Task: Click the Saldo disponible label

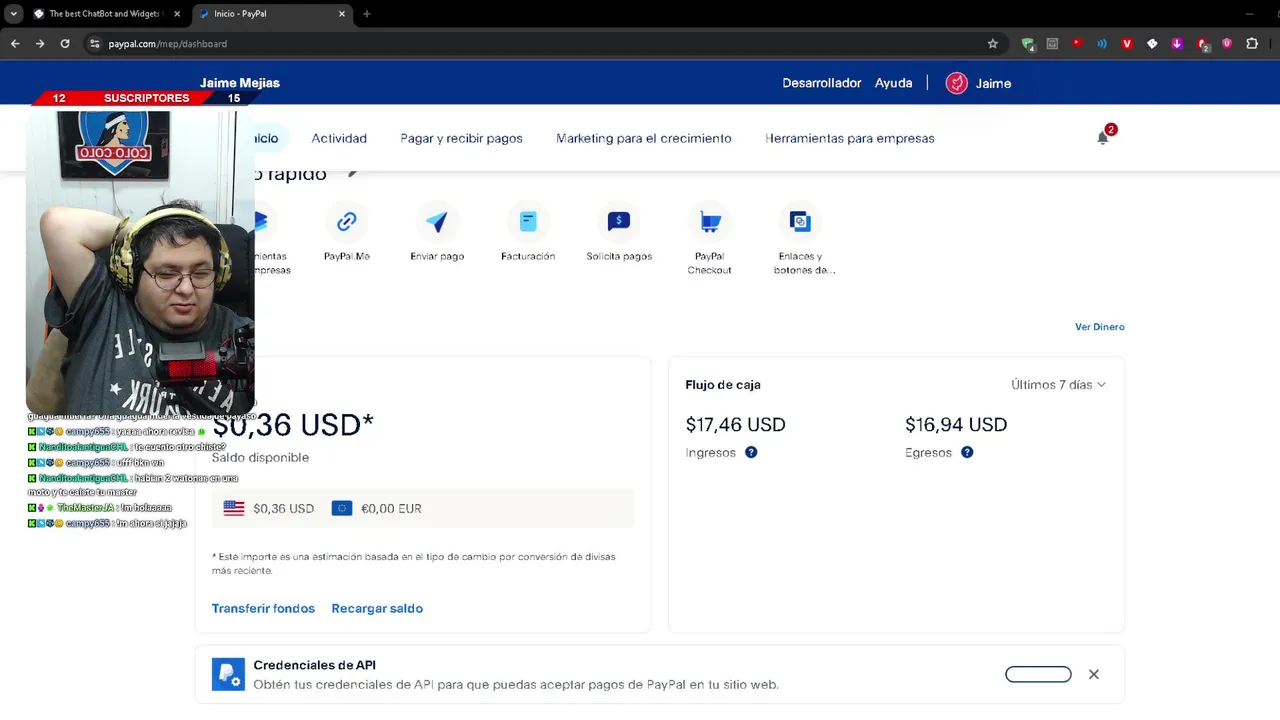Action: (x=260, y=457)
